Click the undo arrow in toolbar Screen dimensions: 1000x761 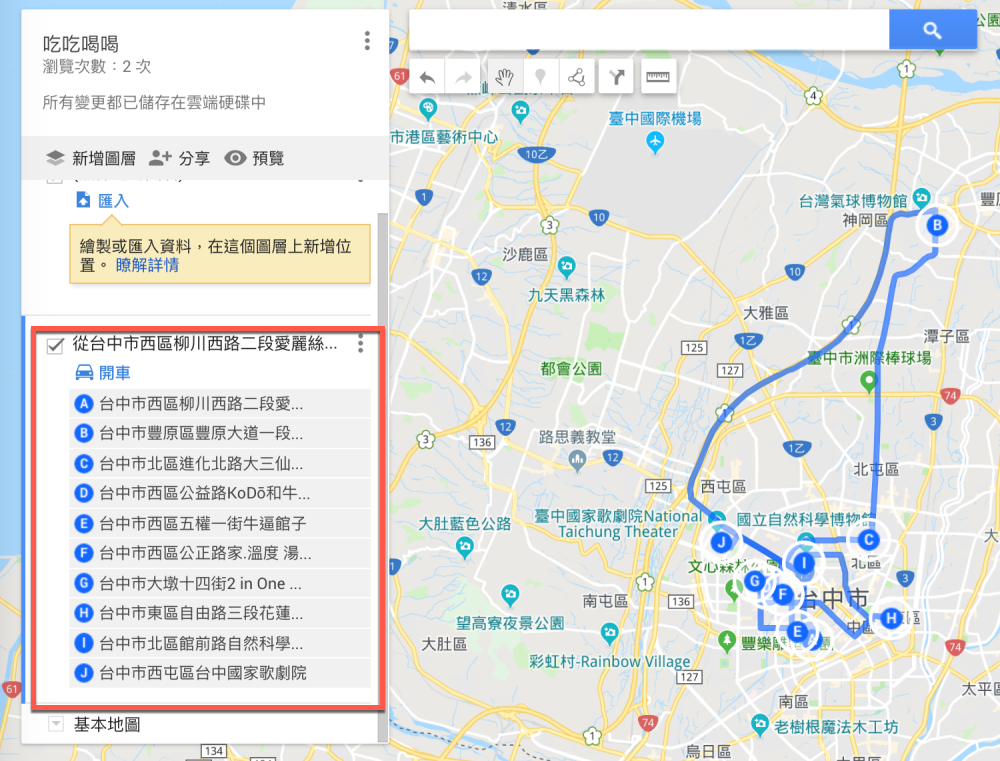point(427,77)
